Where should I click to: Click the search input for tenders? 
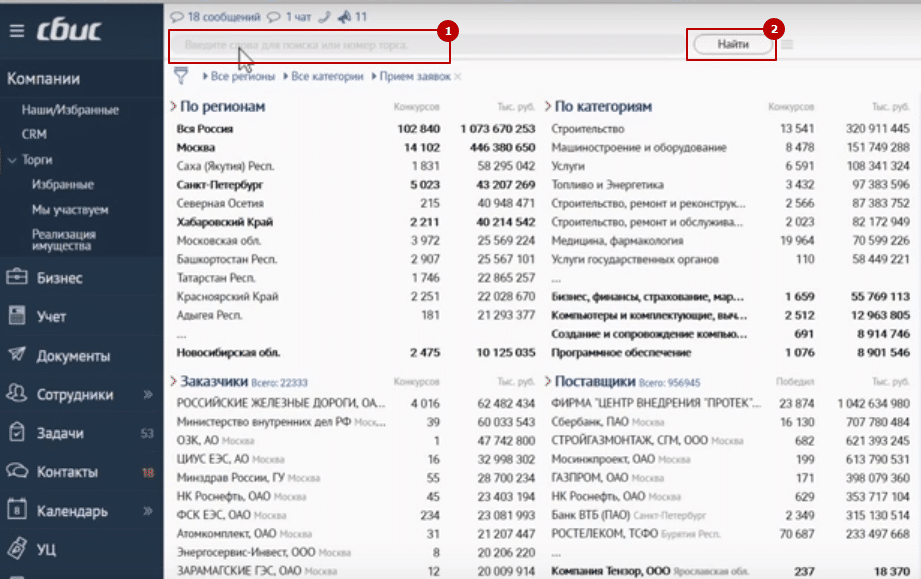[428, 45]
